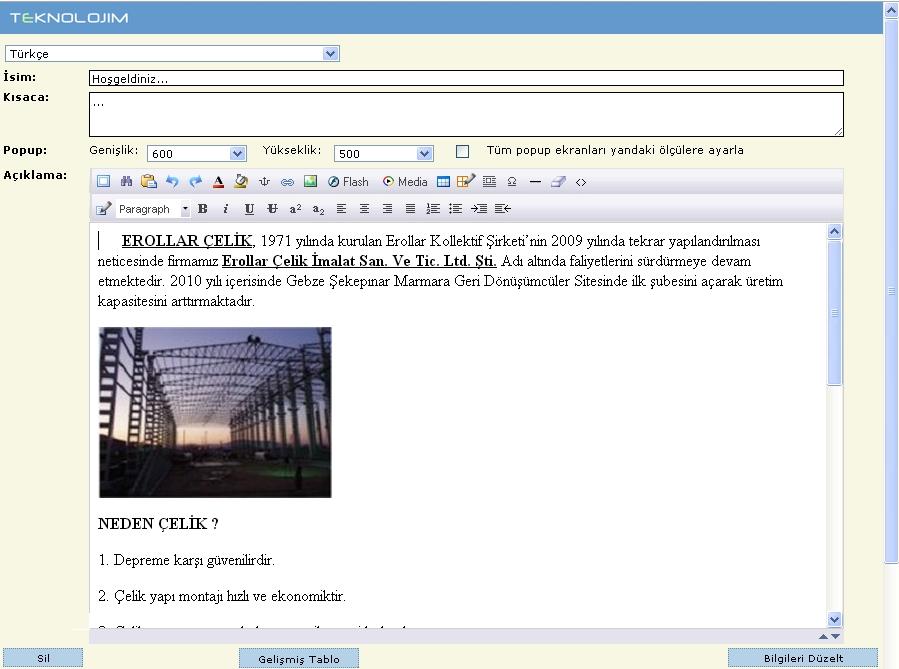Click 'NEDEN ÇELİK ?' heading text

(158, 524)
